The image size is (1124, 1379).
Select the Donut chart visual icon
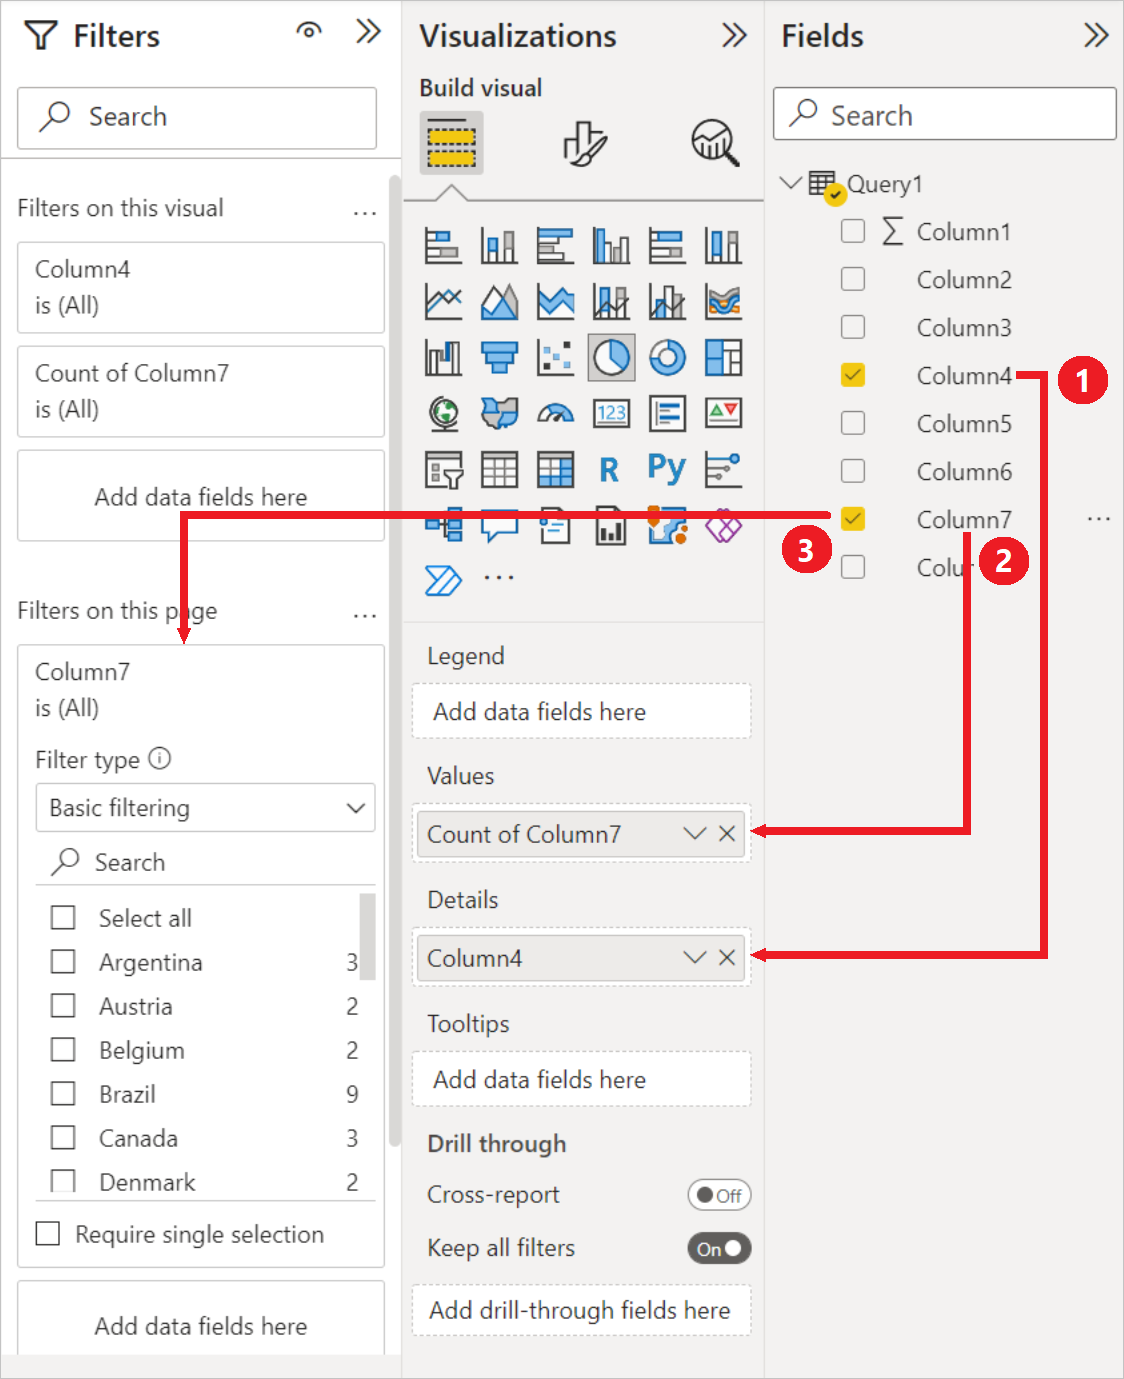click(x=667, y=357)
